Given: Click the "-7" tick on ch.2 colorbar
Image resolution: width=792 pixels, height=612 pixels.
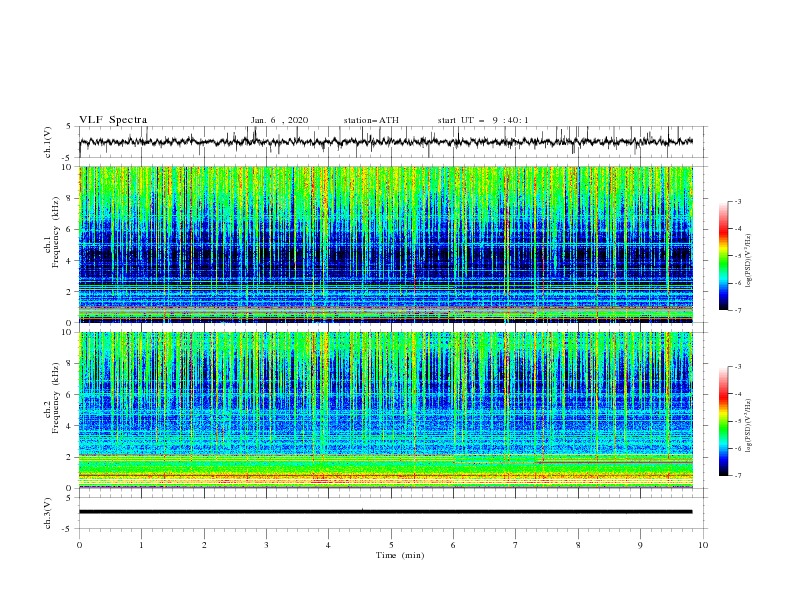Looking at the screenshot, I should tap(737, 475).
